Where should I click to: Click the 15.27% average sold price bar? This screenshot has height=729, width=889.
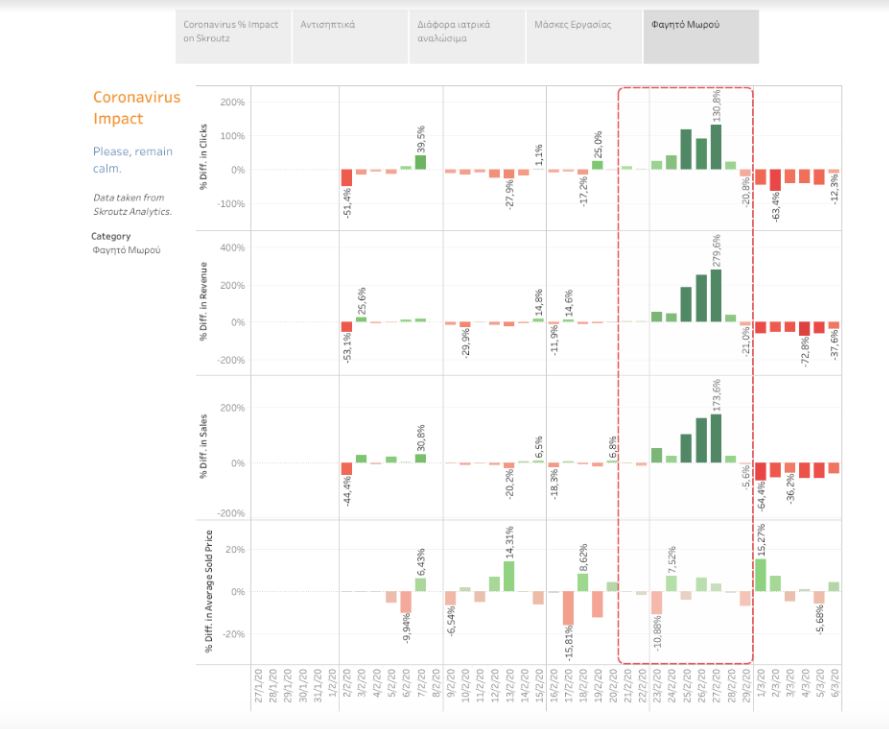tap(760, 575)
